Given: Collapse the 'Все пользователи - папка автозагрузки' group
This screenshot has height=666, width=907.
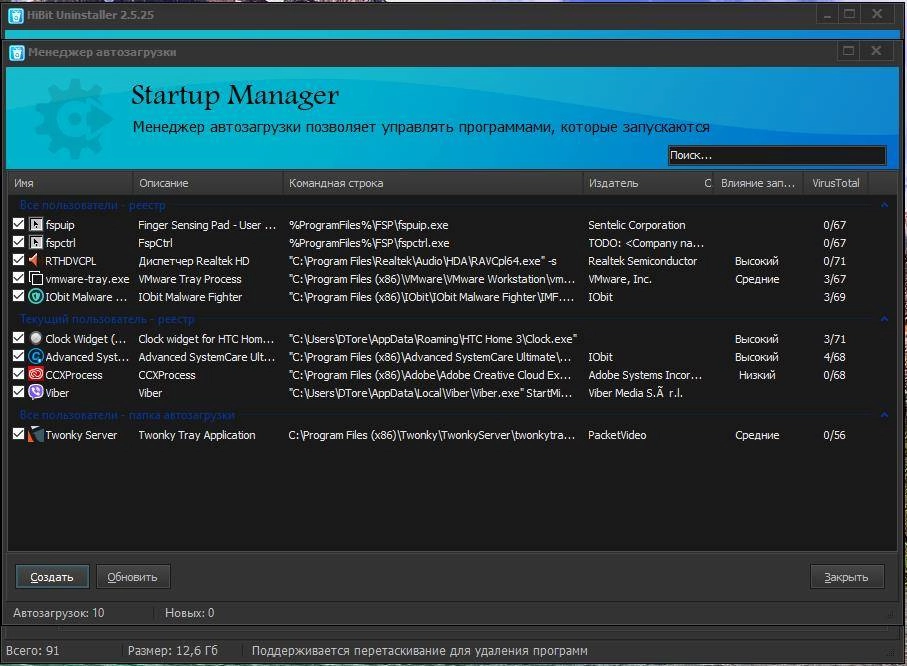Looking at the screenshot, I should click(x=884, y=415).
